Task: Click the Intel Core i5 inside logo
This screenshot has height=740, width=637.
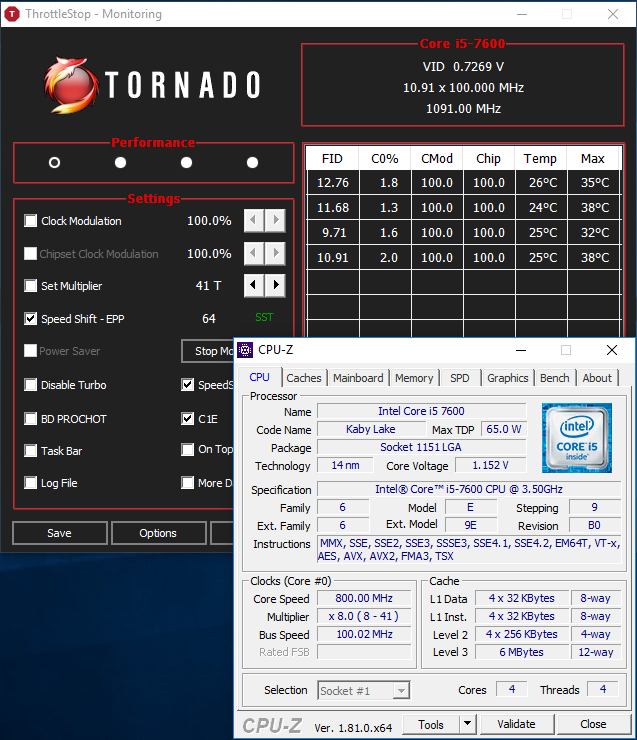Action: (577, 438)
